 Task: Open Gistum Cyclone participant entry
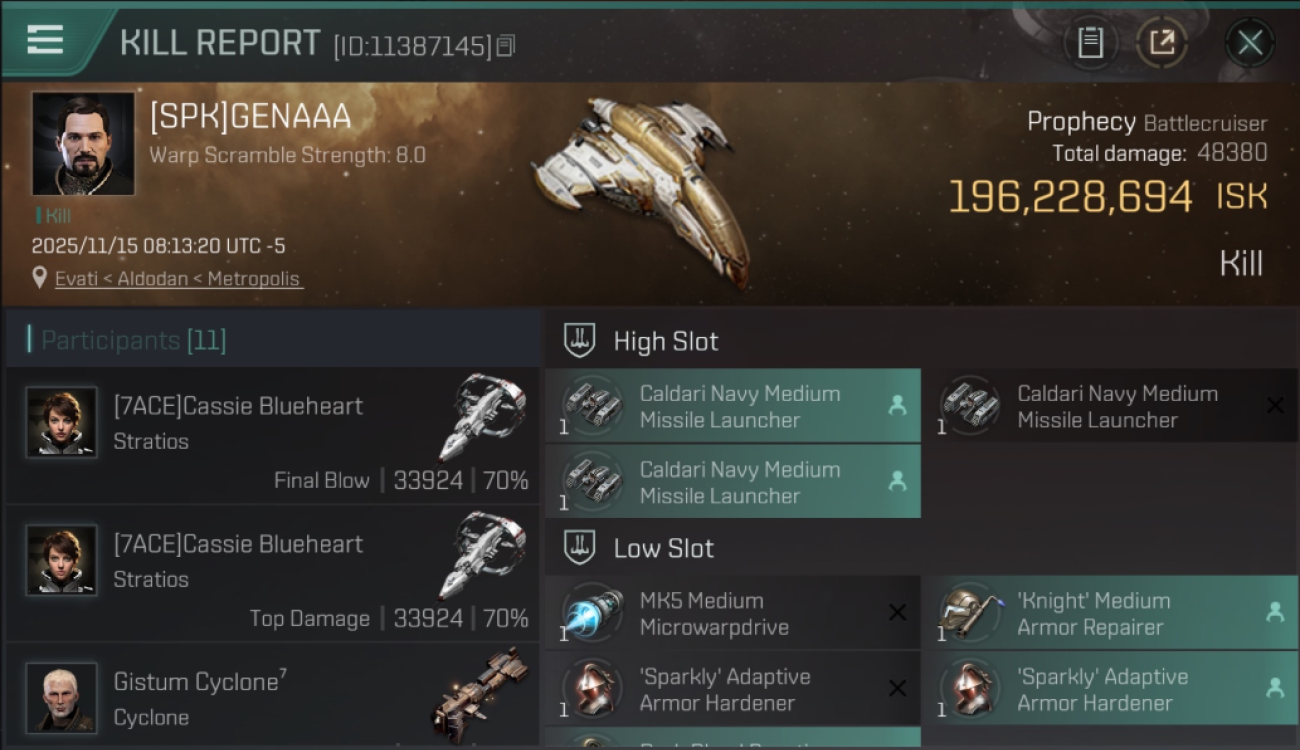point(272,697)
